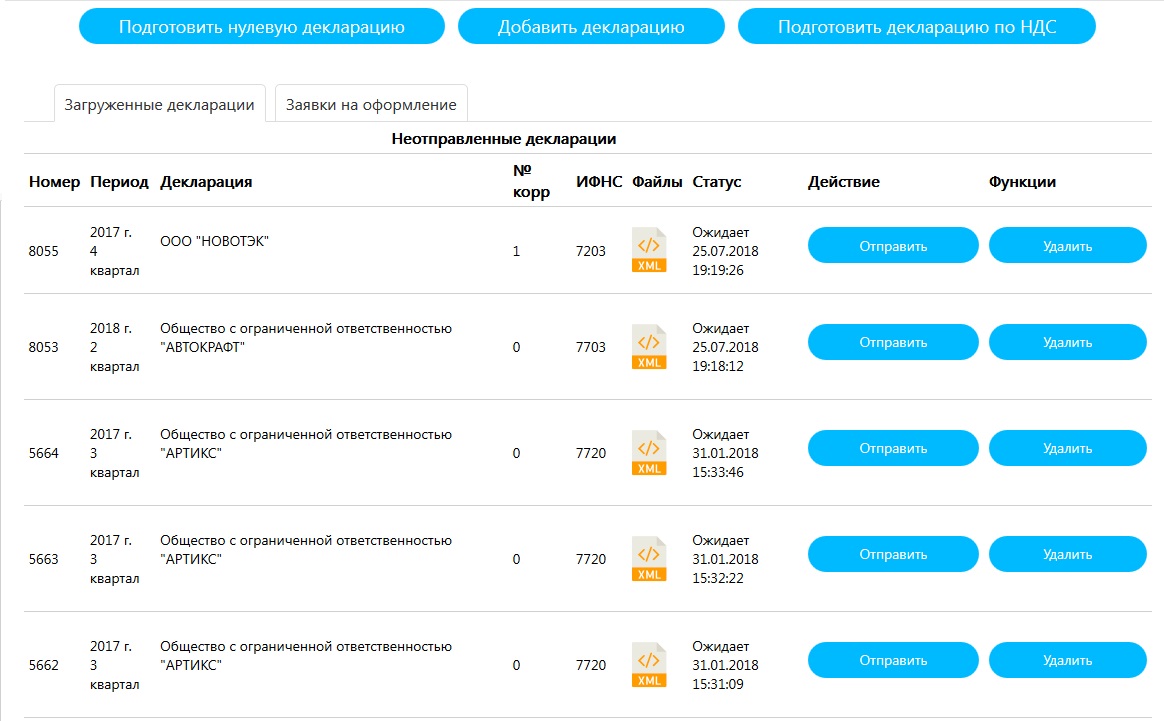
Task: Click status Ожидает 25.07.2018 19:19:26
Action: tap(725, 251)
